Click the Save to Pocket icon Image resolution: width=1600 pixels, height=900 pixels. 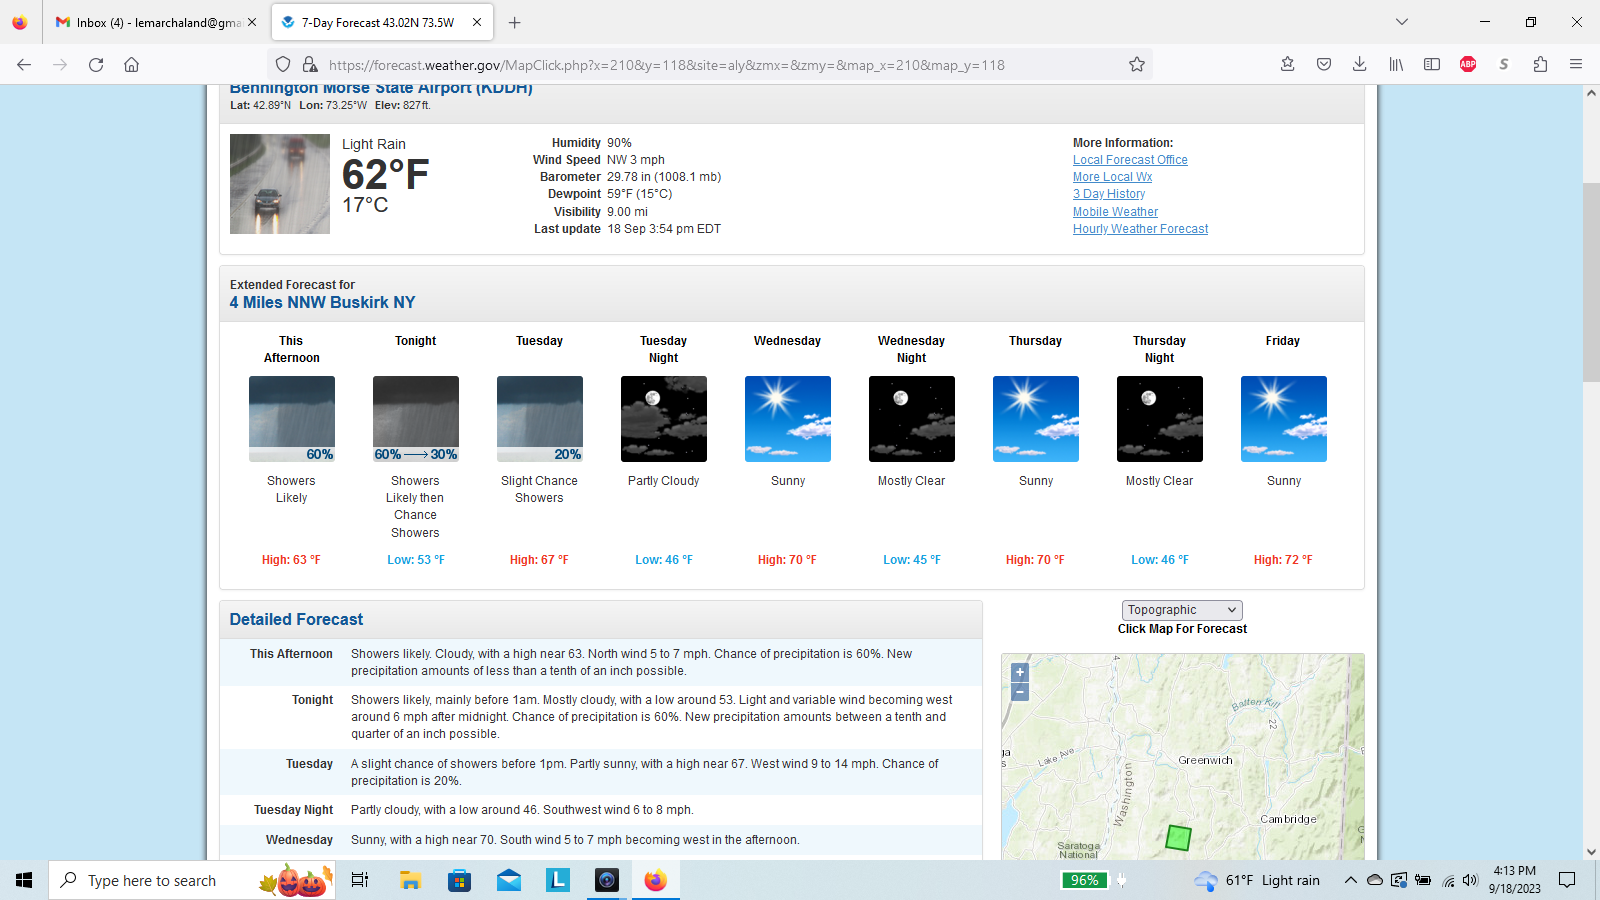(1324, 65)
